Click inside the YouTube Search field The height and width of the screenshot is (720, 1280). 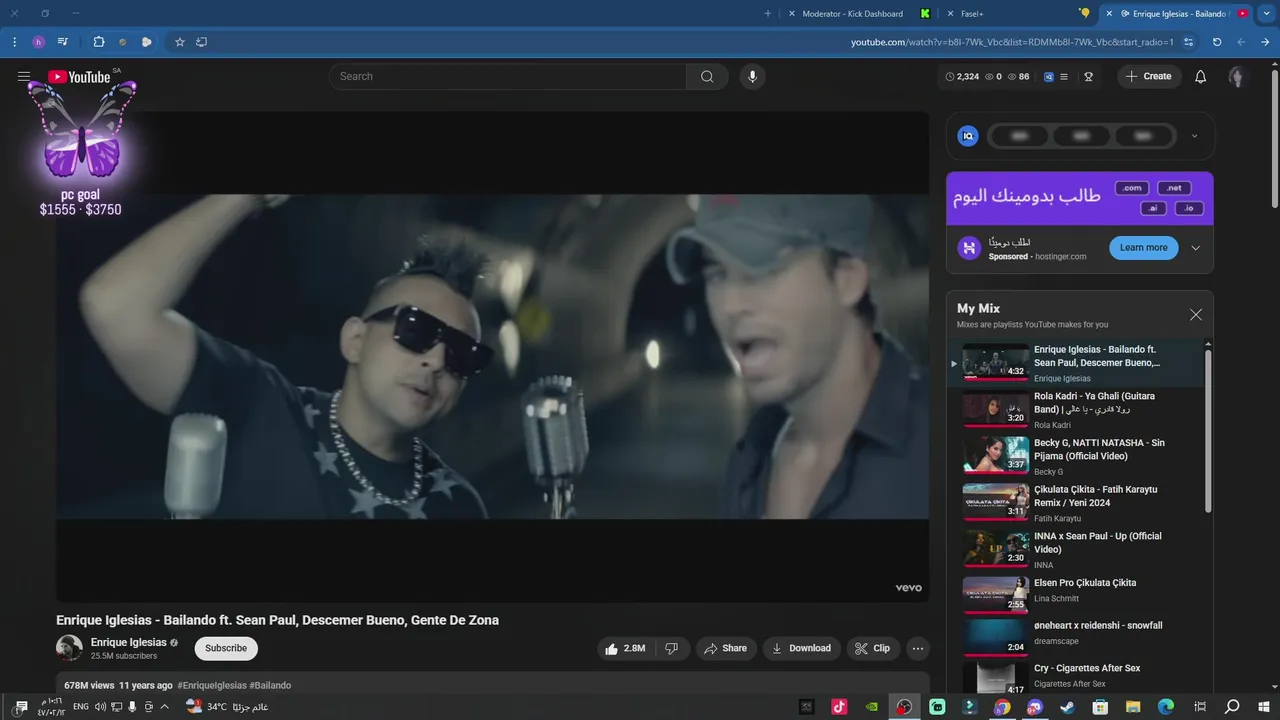508,77
